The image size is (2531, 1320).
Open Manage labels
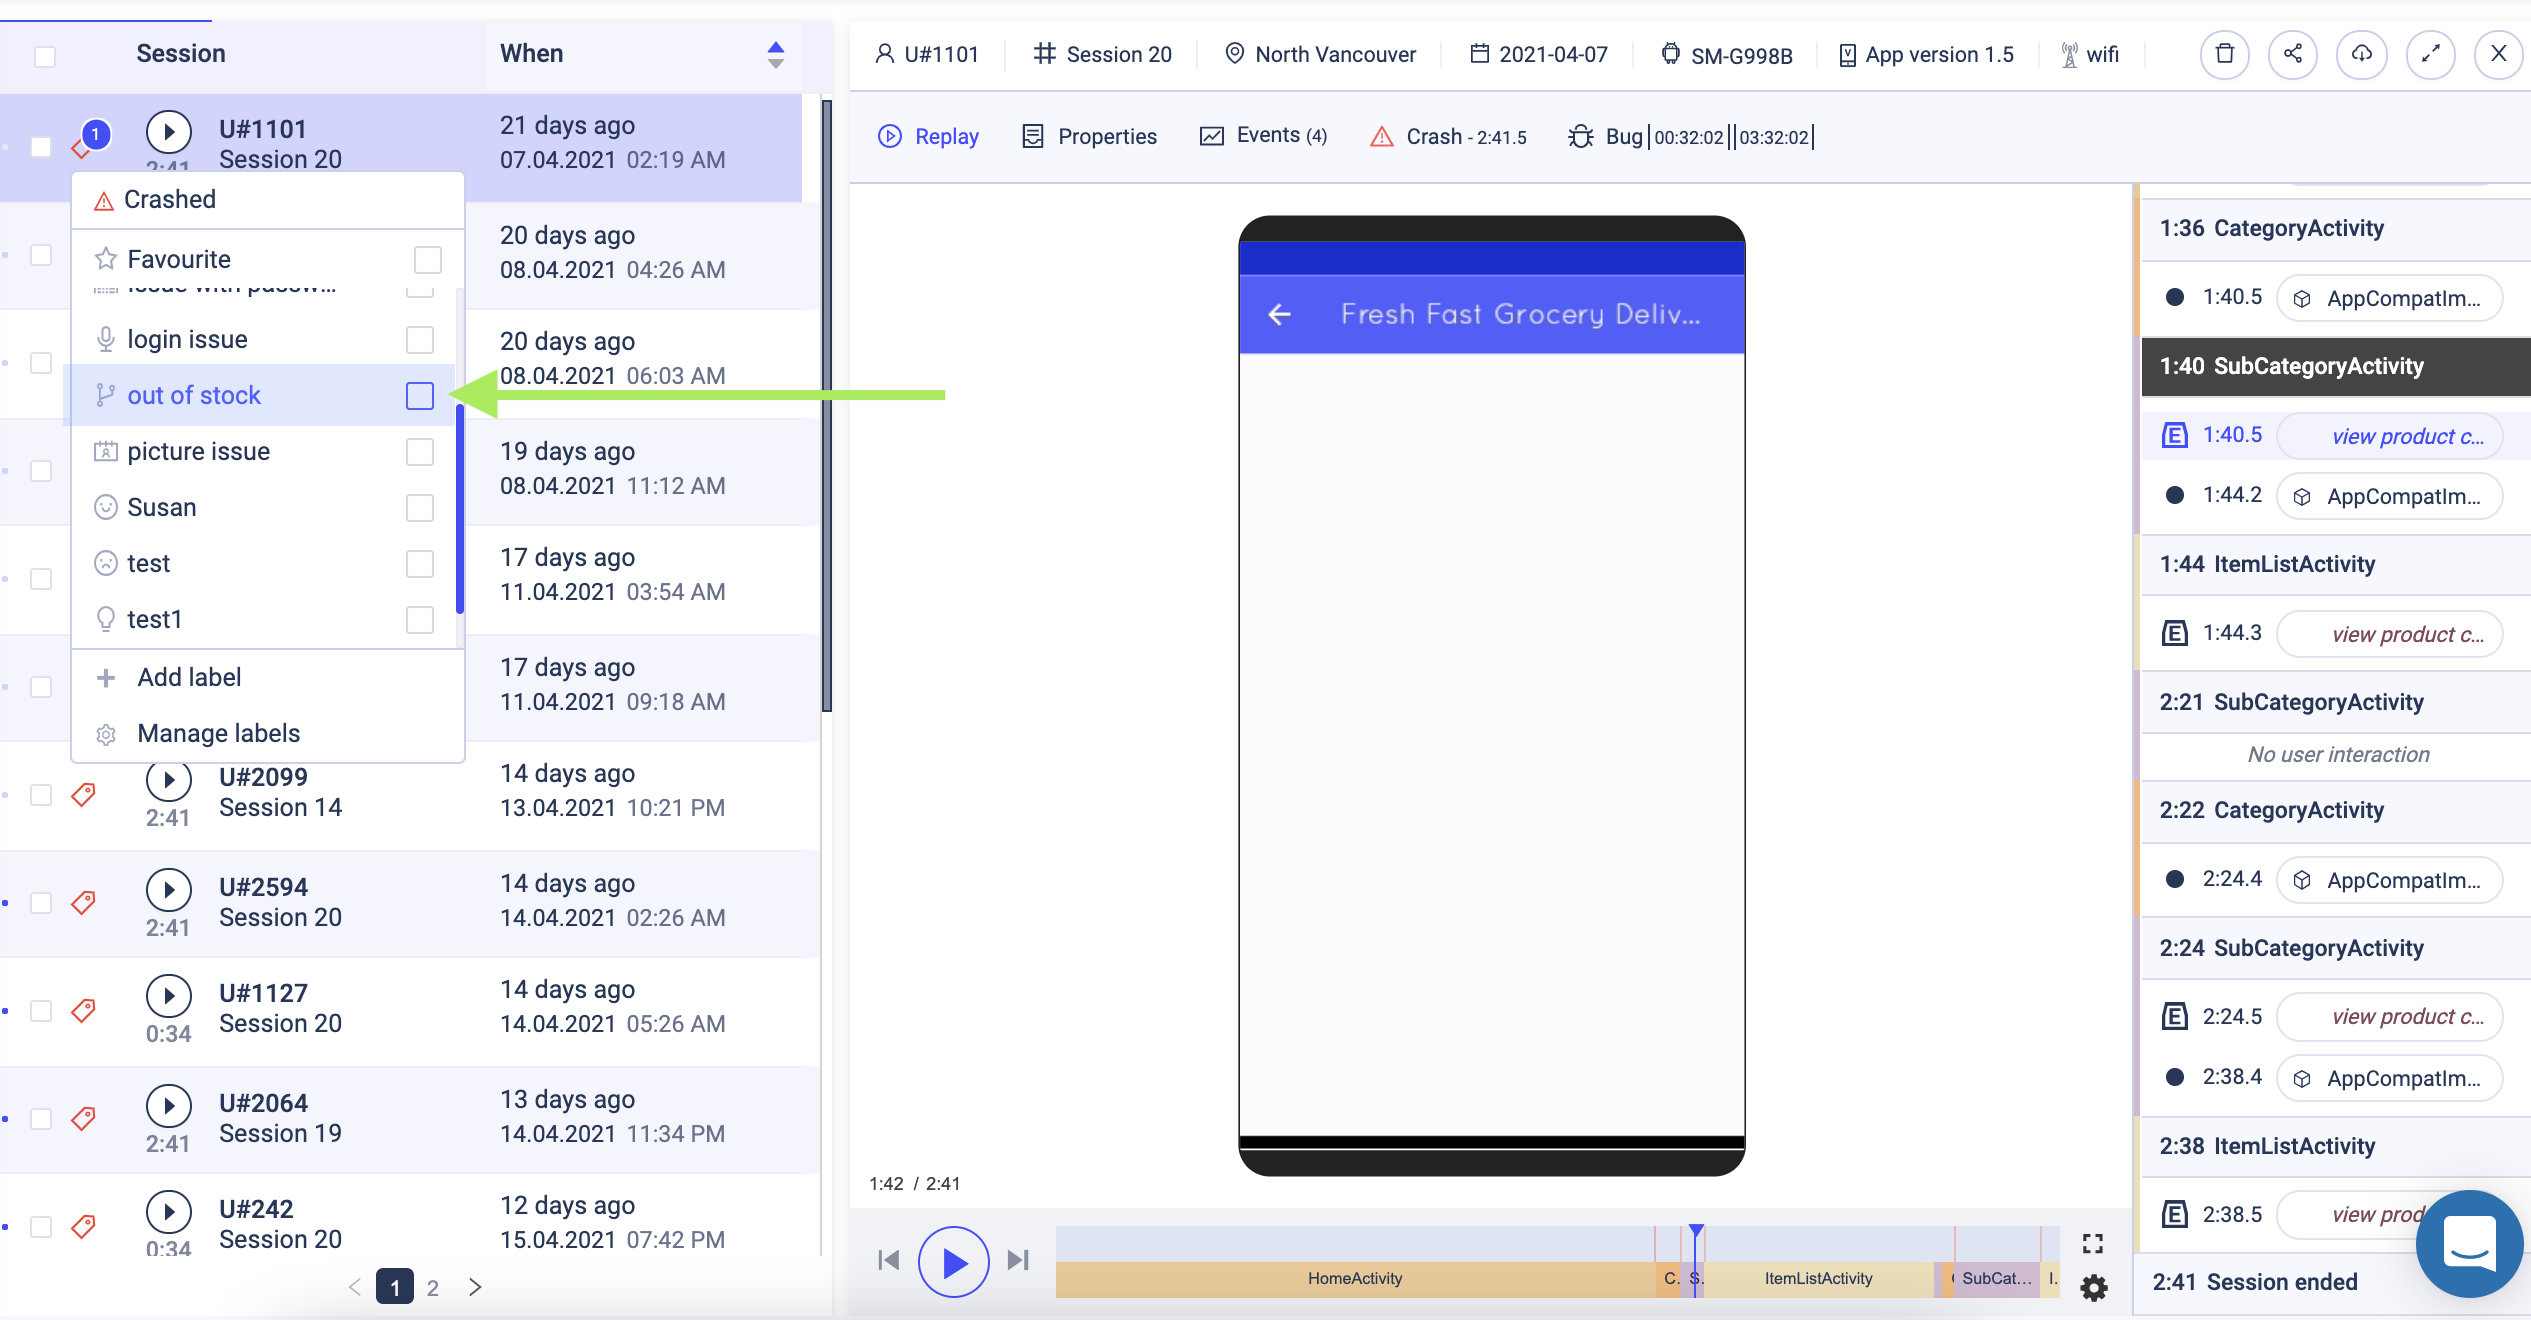[218, 733]
